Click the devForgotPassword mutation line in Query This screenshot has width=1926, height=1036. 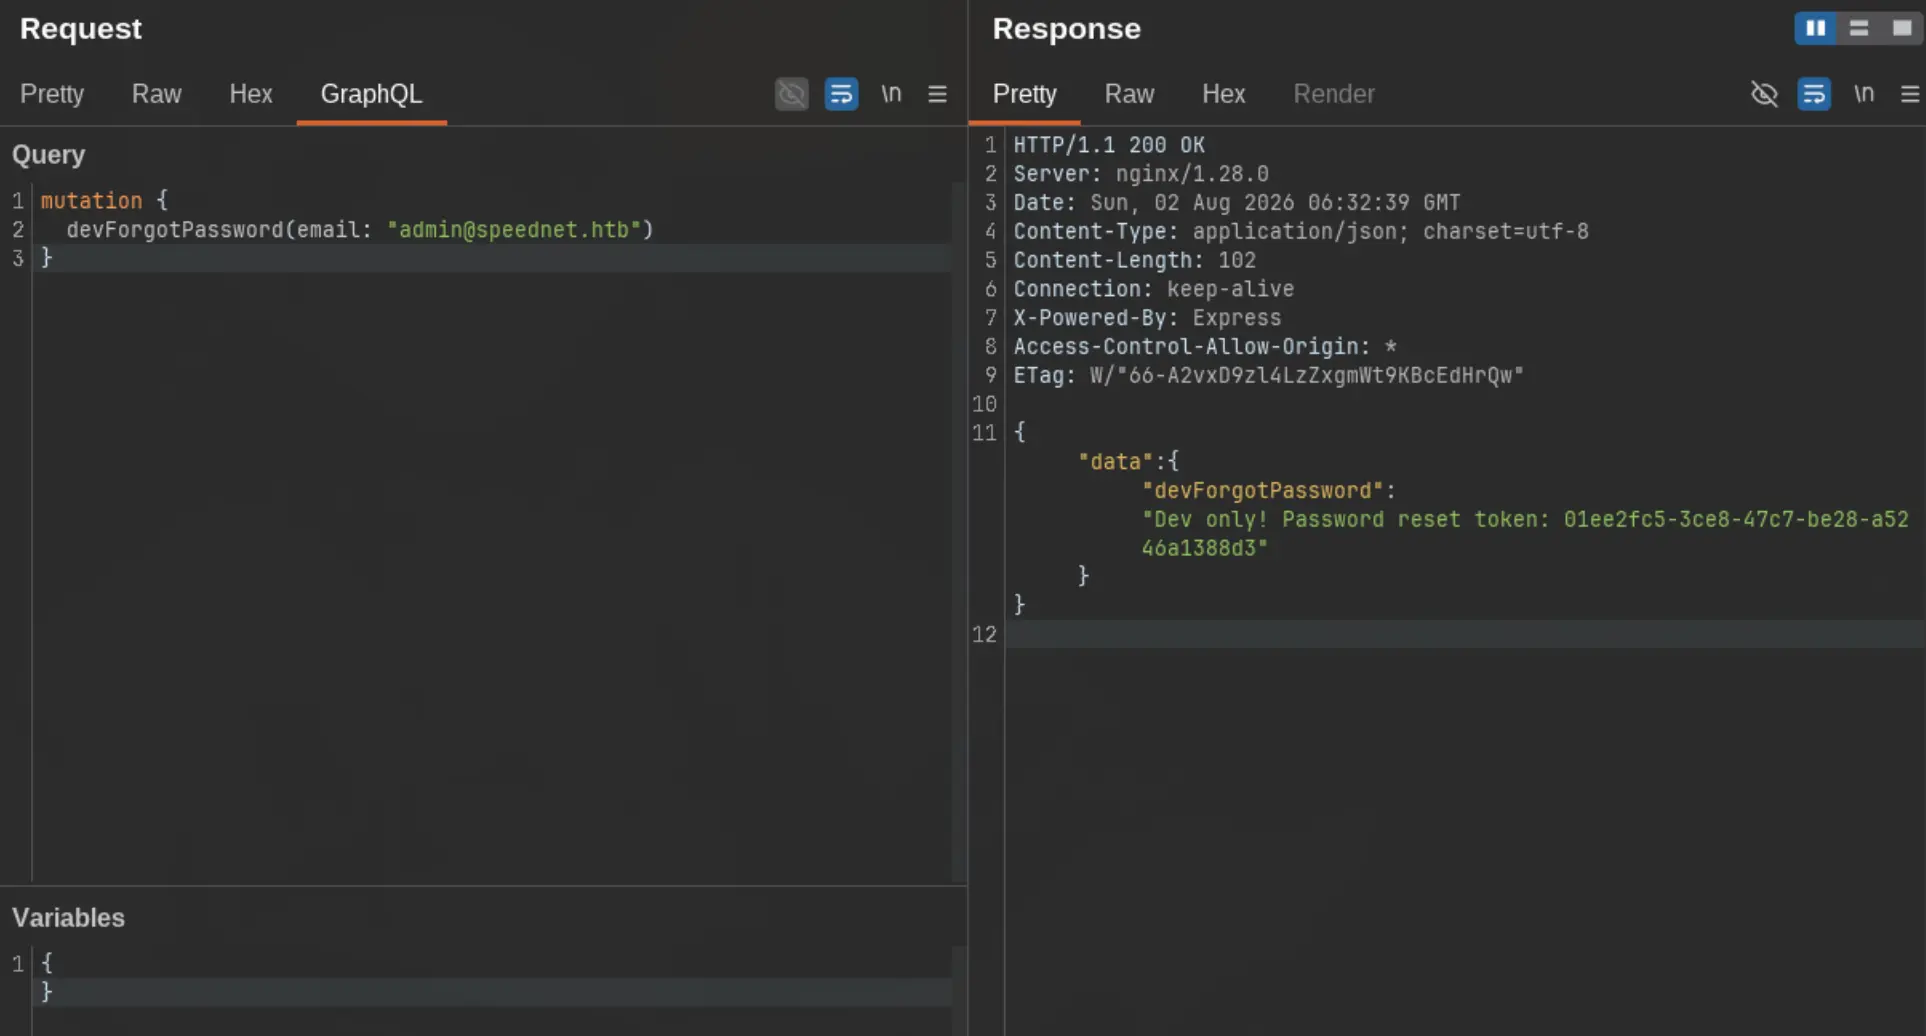360,230
